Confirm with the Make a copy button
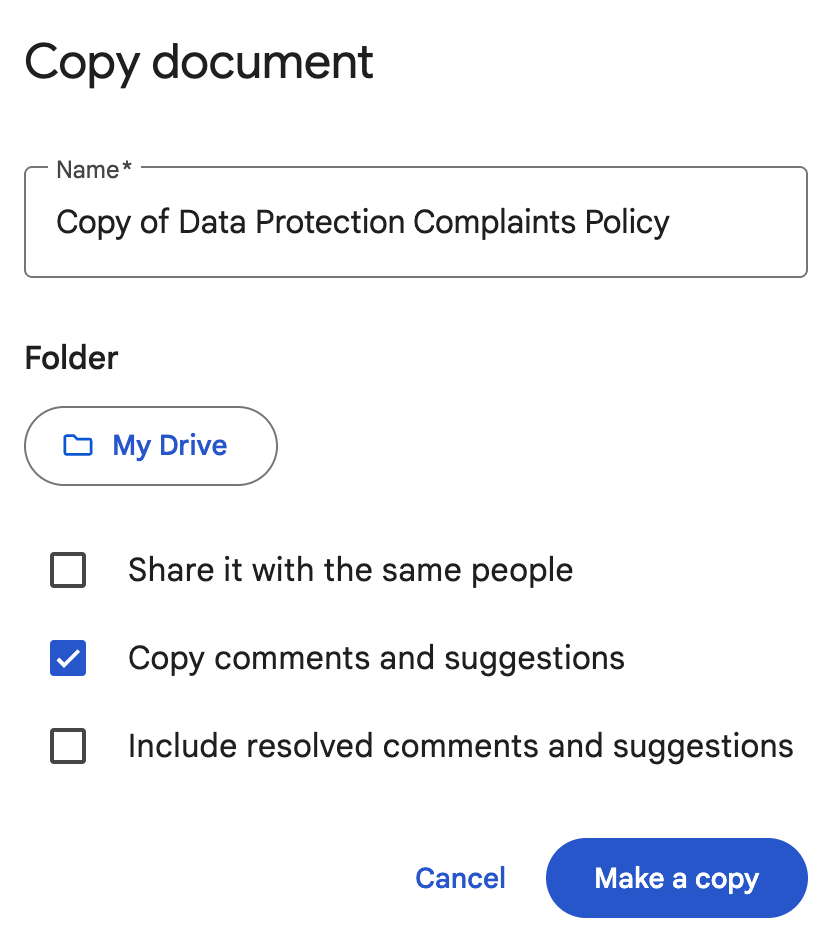Viewport: 830px width, 952px height. 676,878
